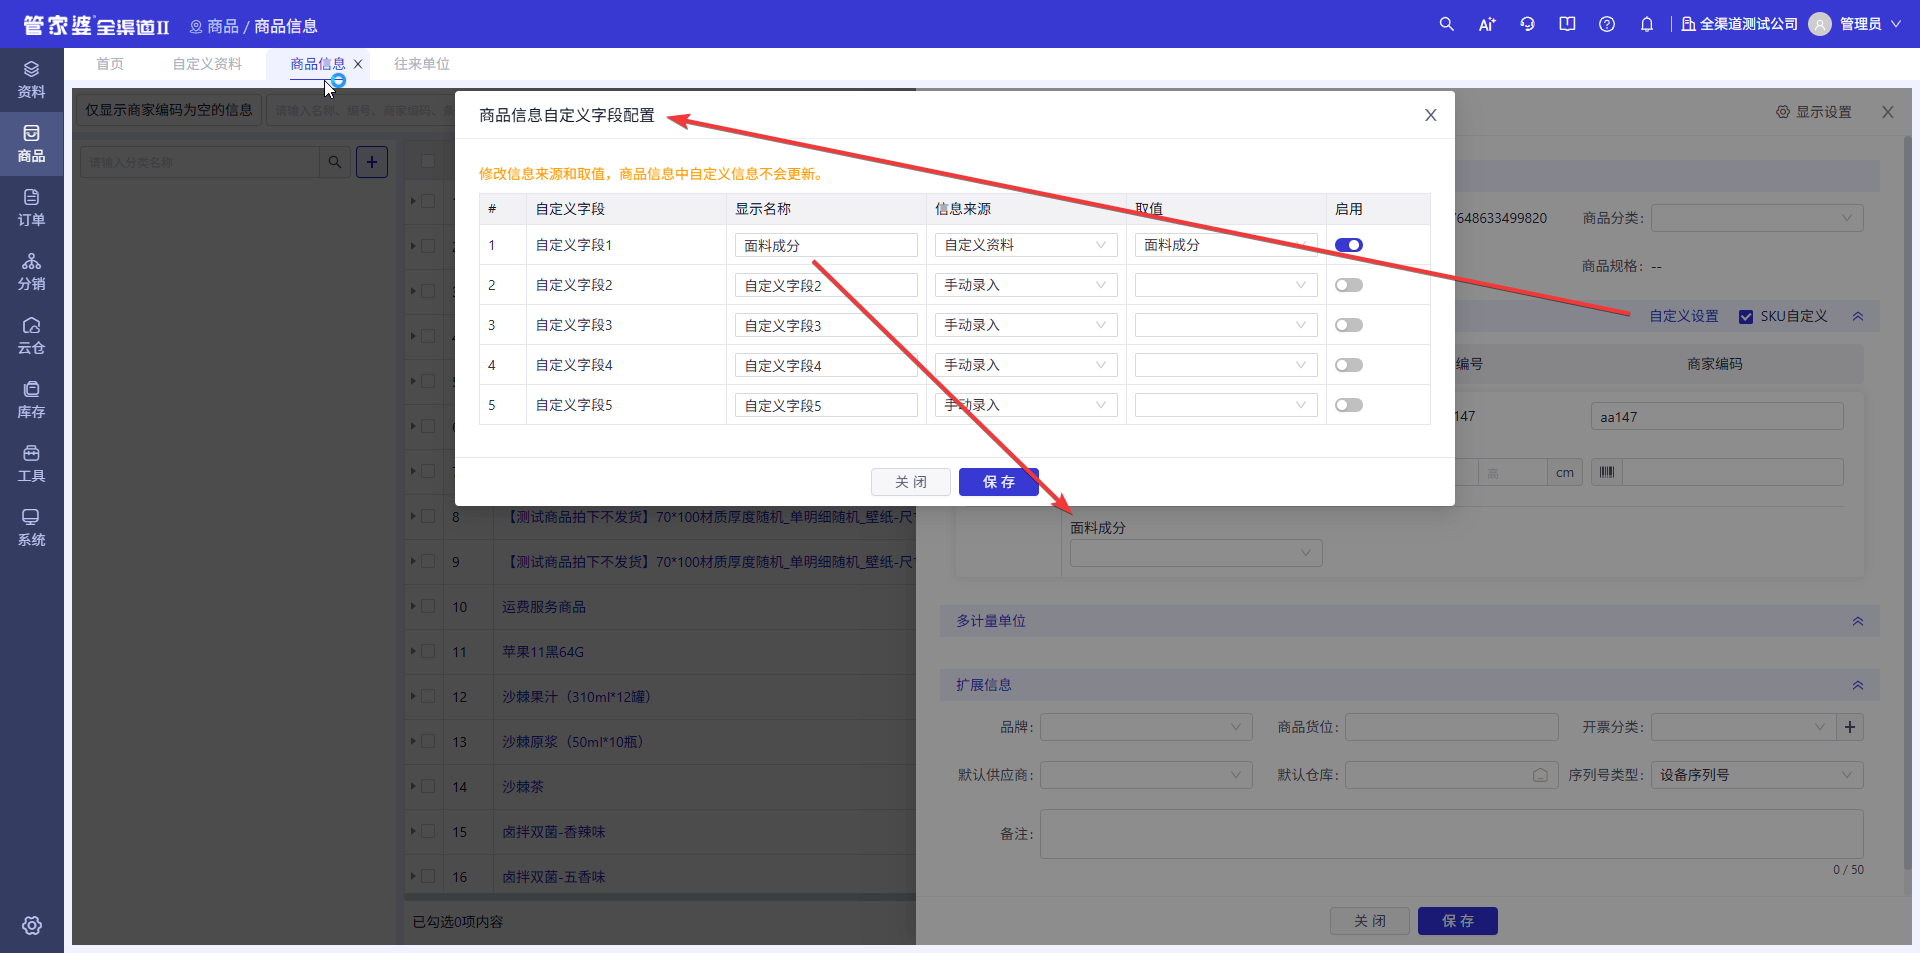Check the row 16 卤拌双菌-五香味 checkbox

428,876
